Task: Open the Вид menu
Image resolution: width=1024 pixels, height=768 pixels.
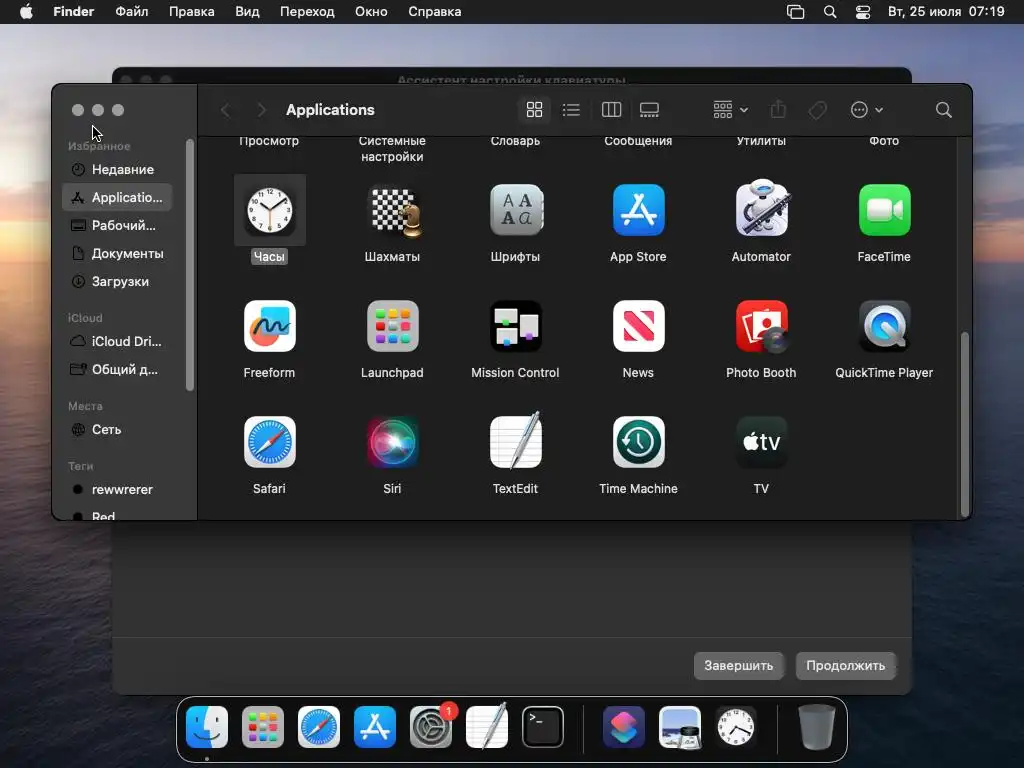Action: pyautogui.click(x=247, y=12)
